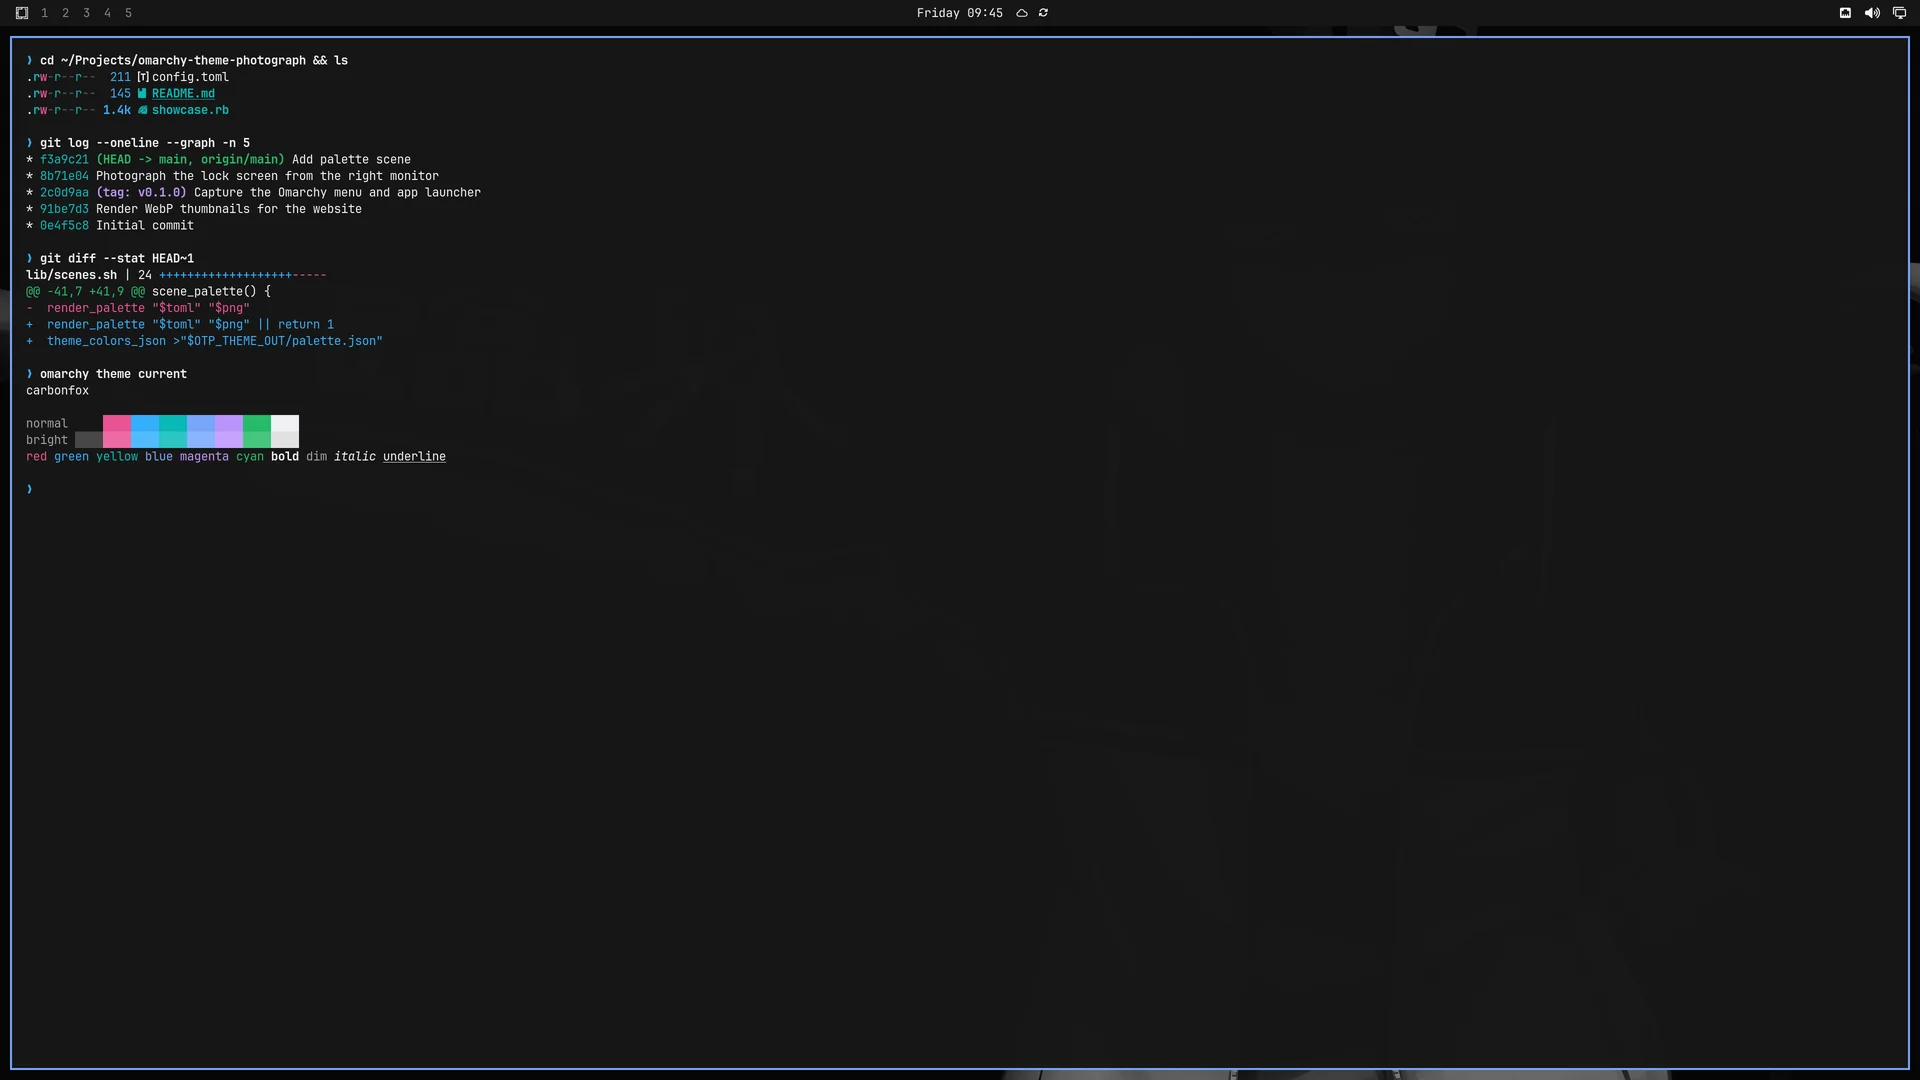This screenshot has height=1080, width=1920.
Task: Click the cloud weather icon beside the clock
Action: point(1022,13)
